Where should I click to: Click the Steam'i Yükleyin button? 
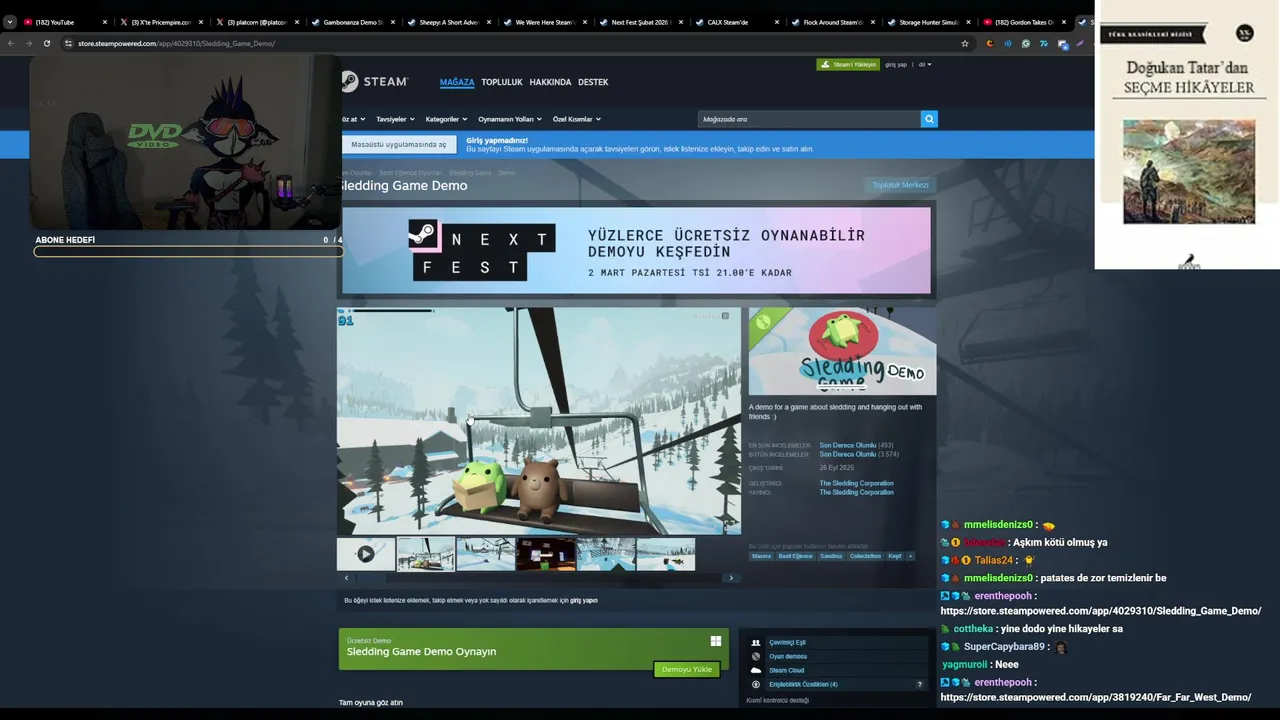[x=848, y=64]
